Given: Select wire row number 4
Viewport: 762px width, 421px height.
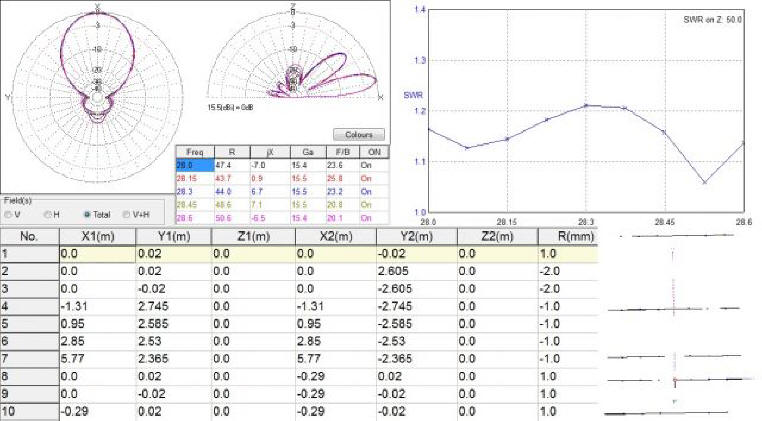Looking at the screenshot, I should [29, 306].
